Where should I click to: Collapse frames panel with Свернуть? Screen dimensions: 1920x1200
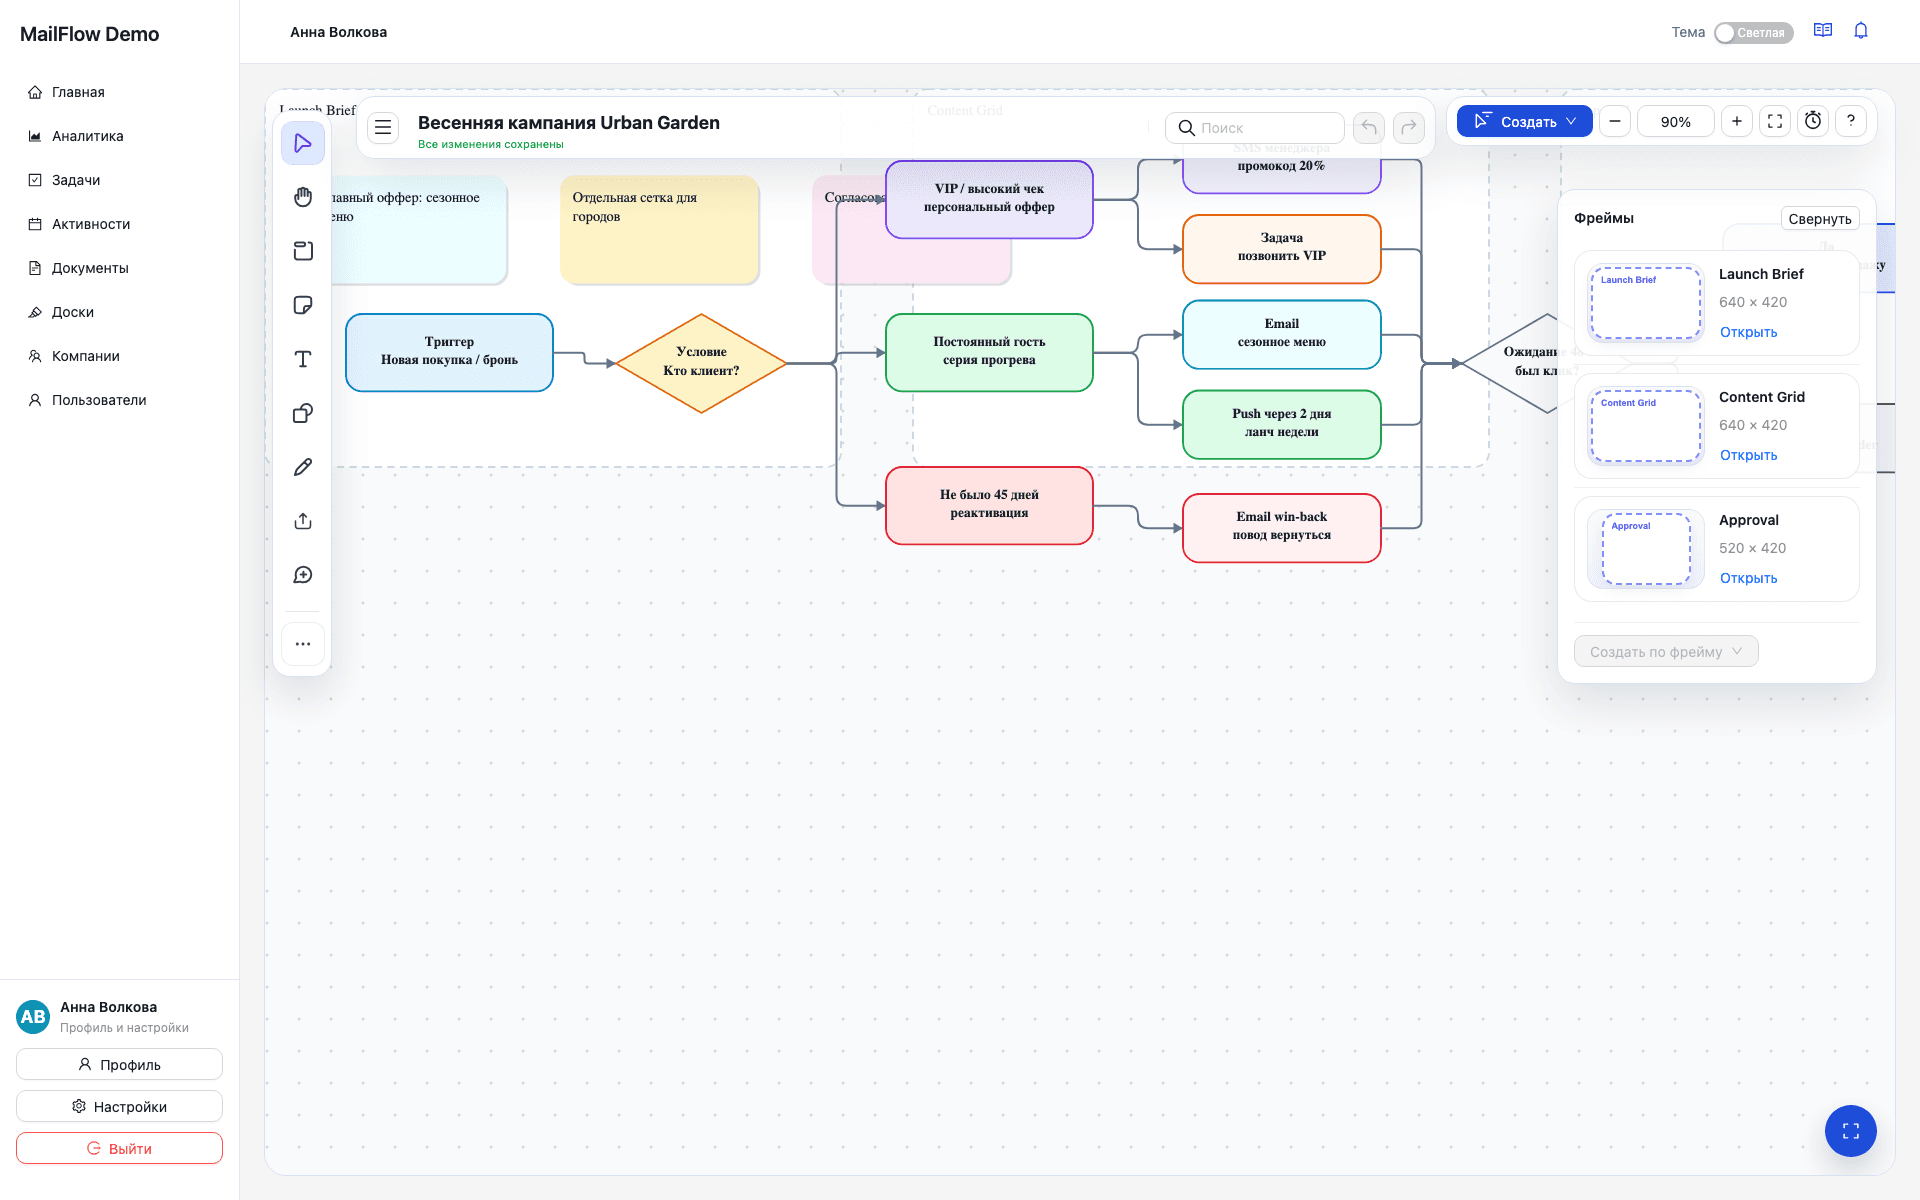tap(1820, 218)
